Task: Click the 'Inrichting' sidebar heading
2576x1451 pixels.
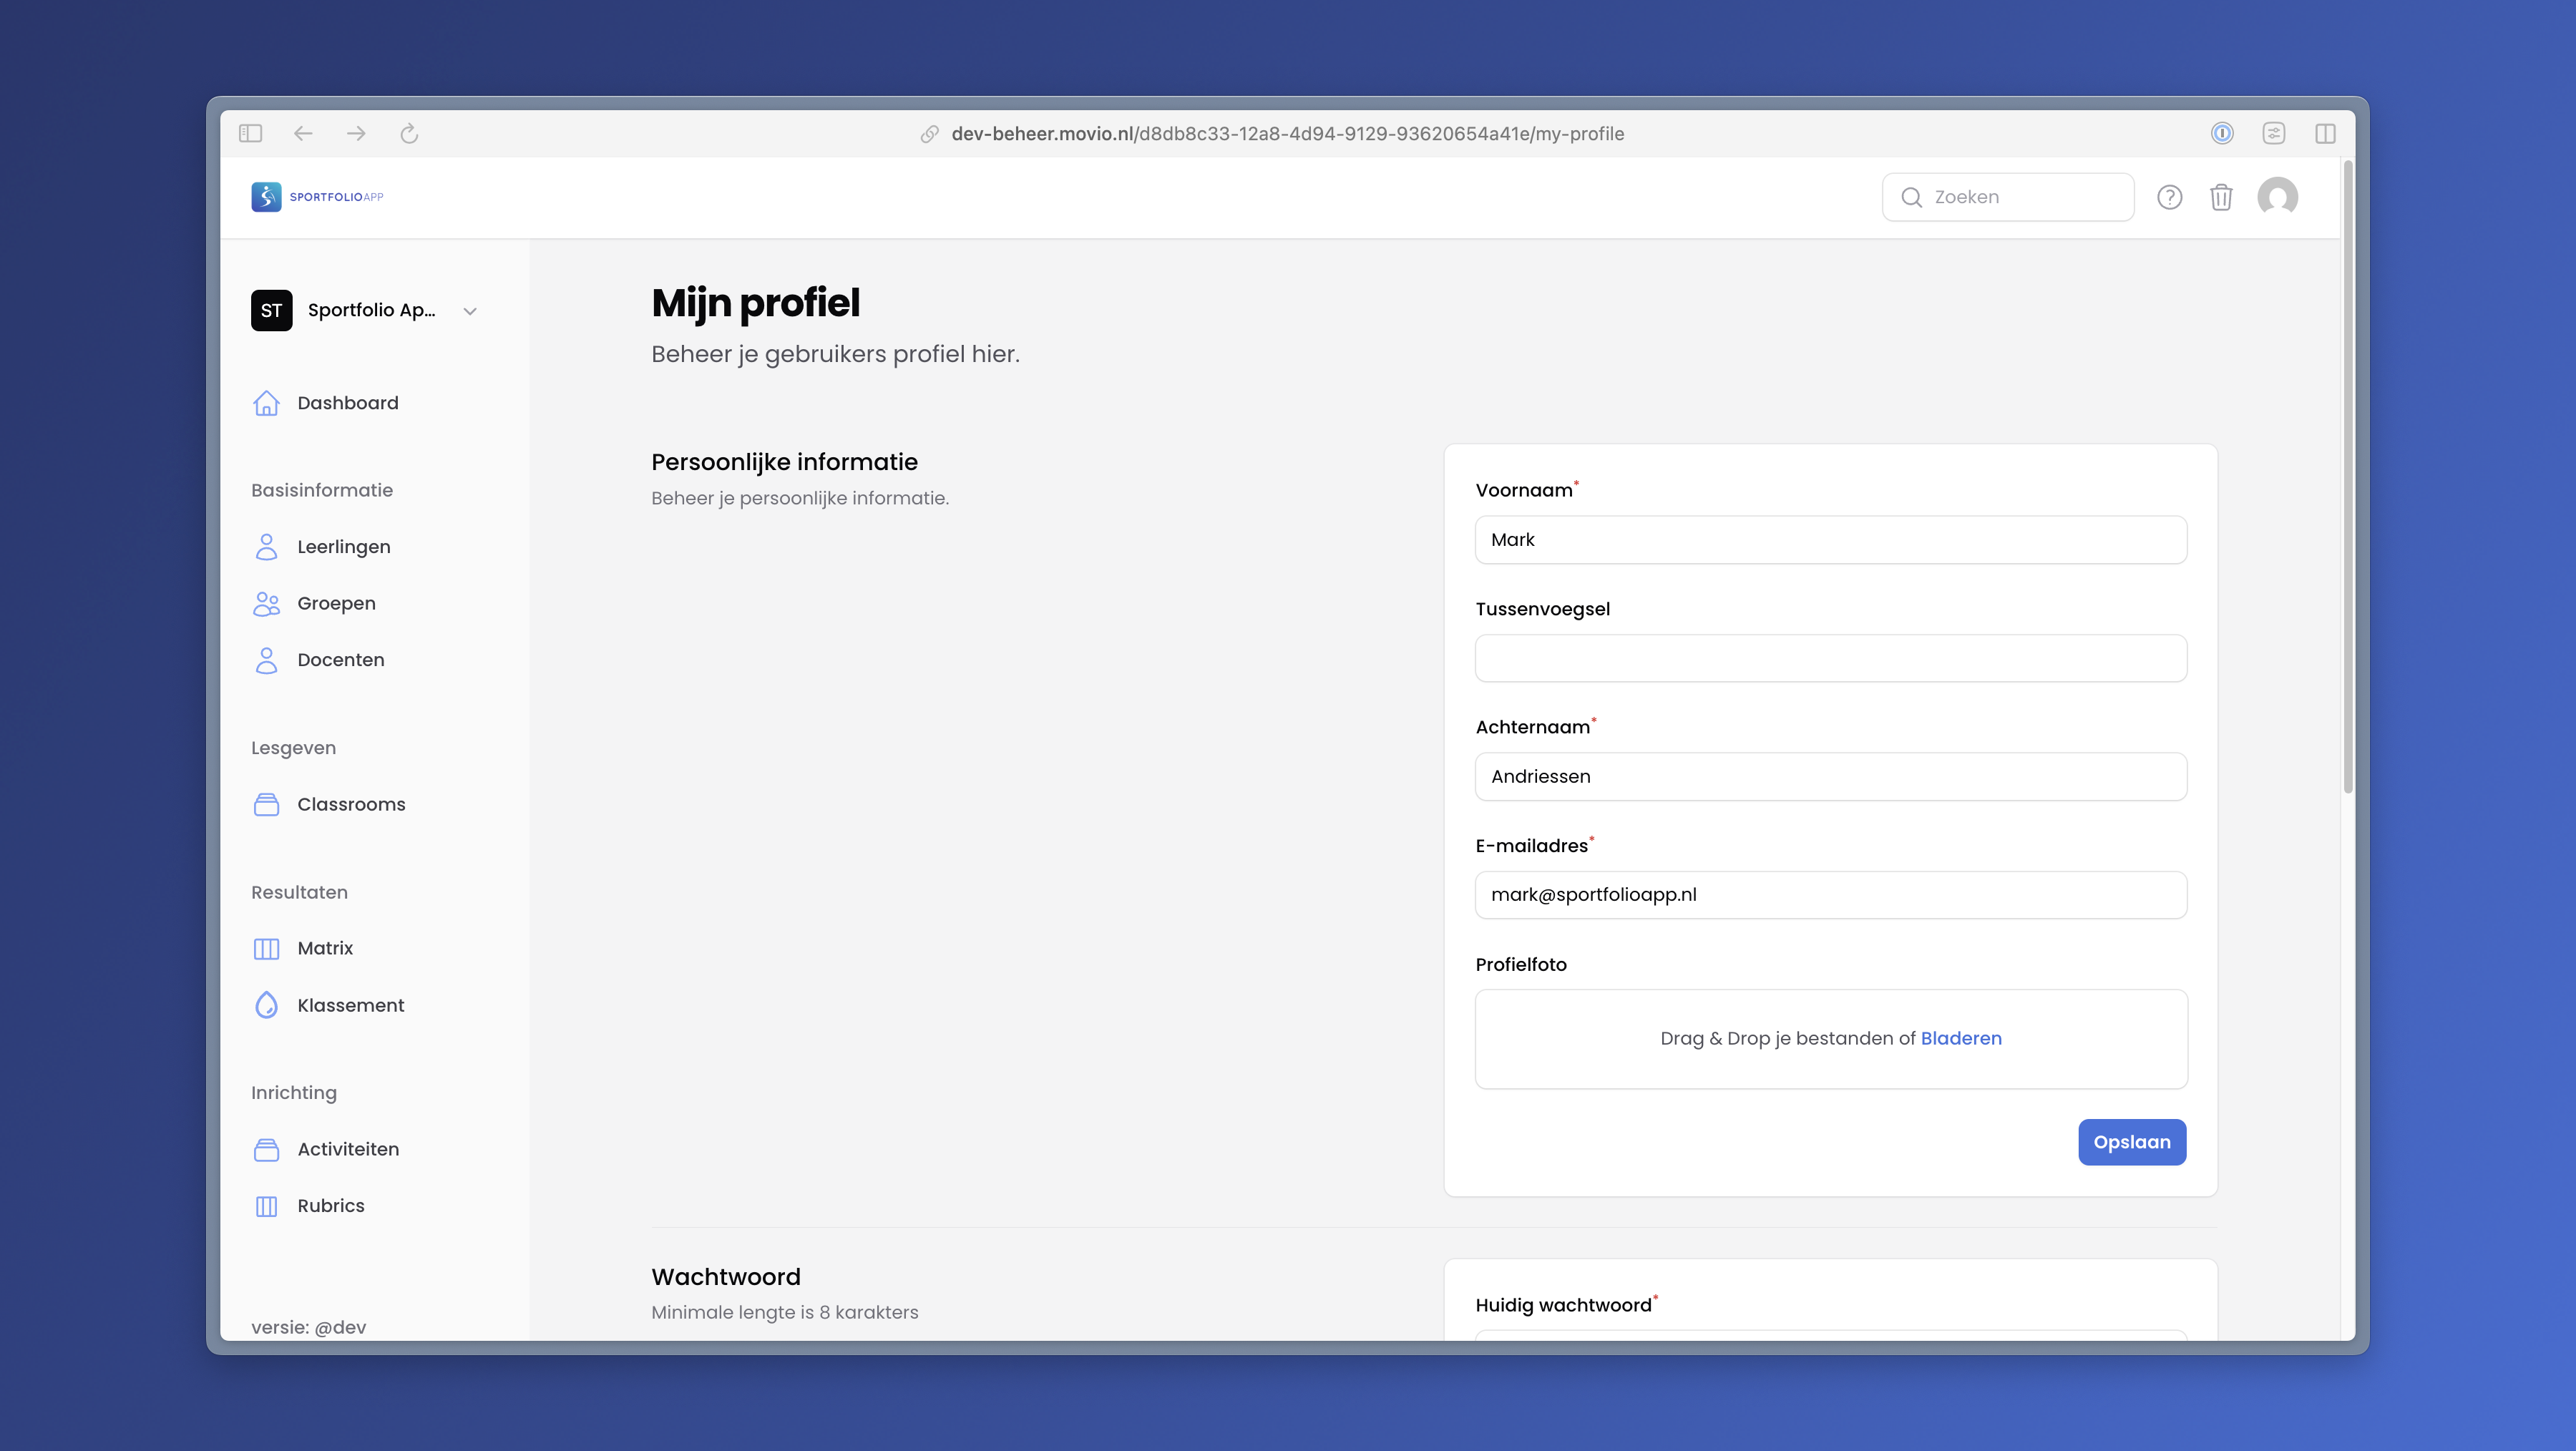Action: [293, 1093]
